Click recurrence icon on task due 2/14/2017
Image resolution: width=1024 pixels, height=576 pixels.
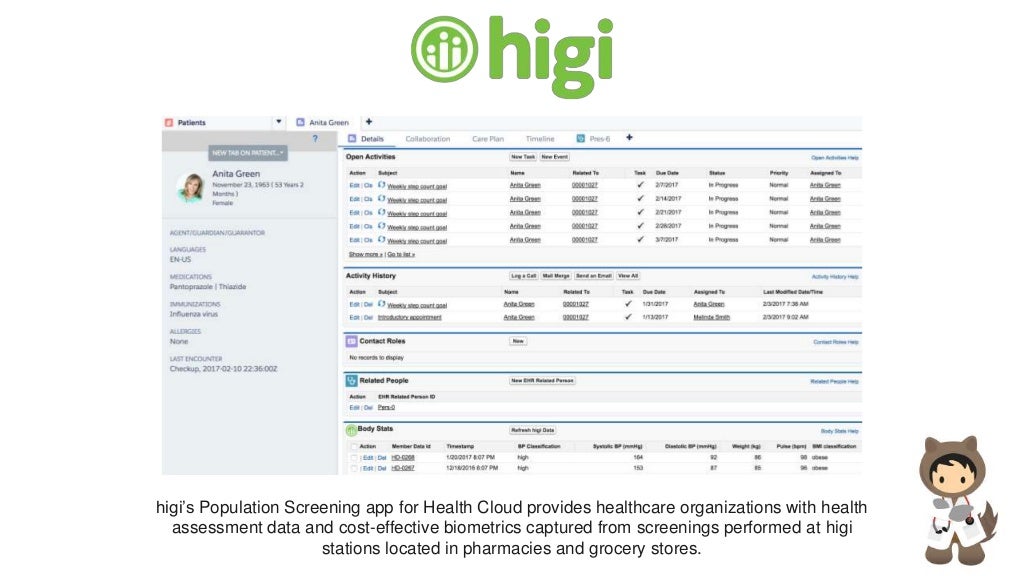click(x=381, y=199)
